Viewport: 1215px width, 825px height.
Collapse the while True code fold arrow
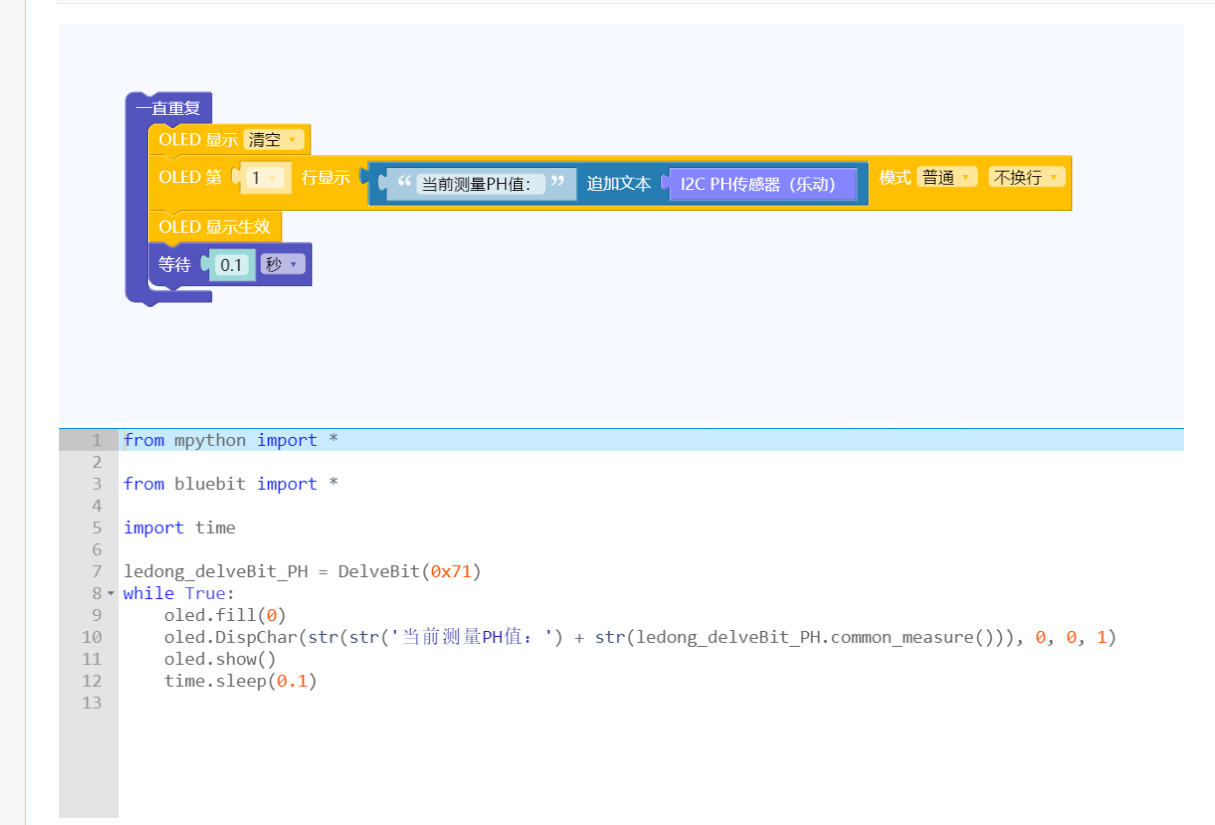(111, 594)
